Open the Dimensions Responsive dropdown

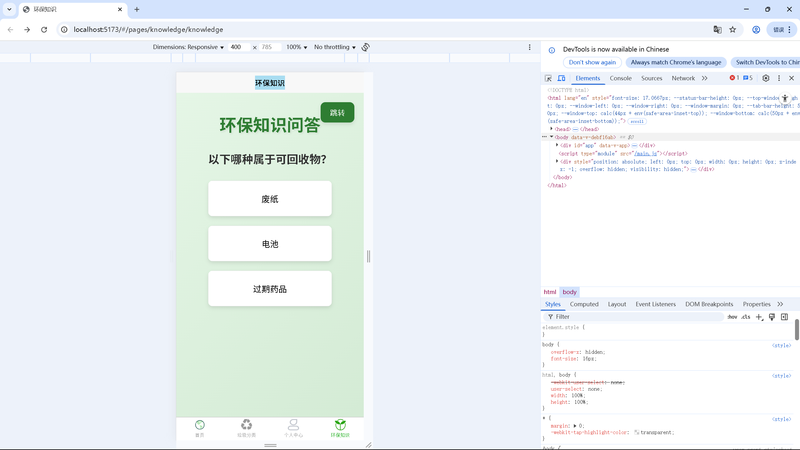coord(188,47)
